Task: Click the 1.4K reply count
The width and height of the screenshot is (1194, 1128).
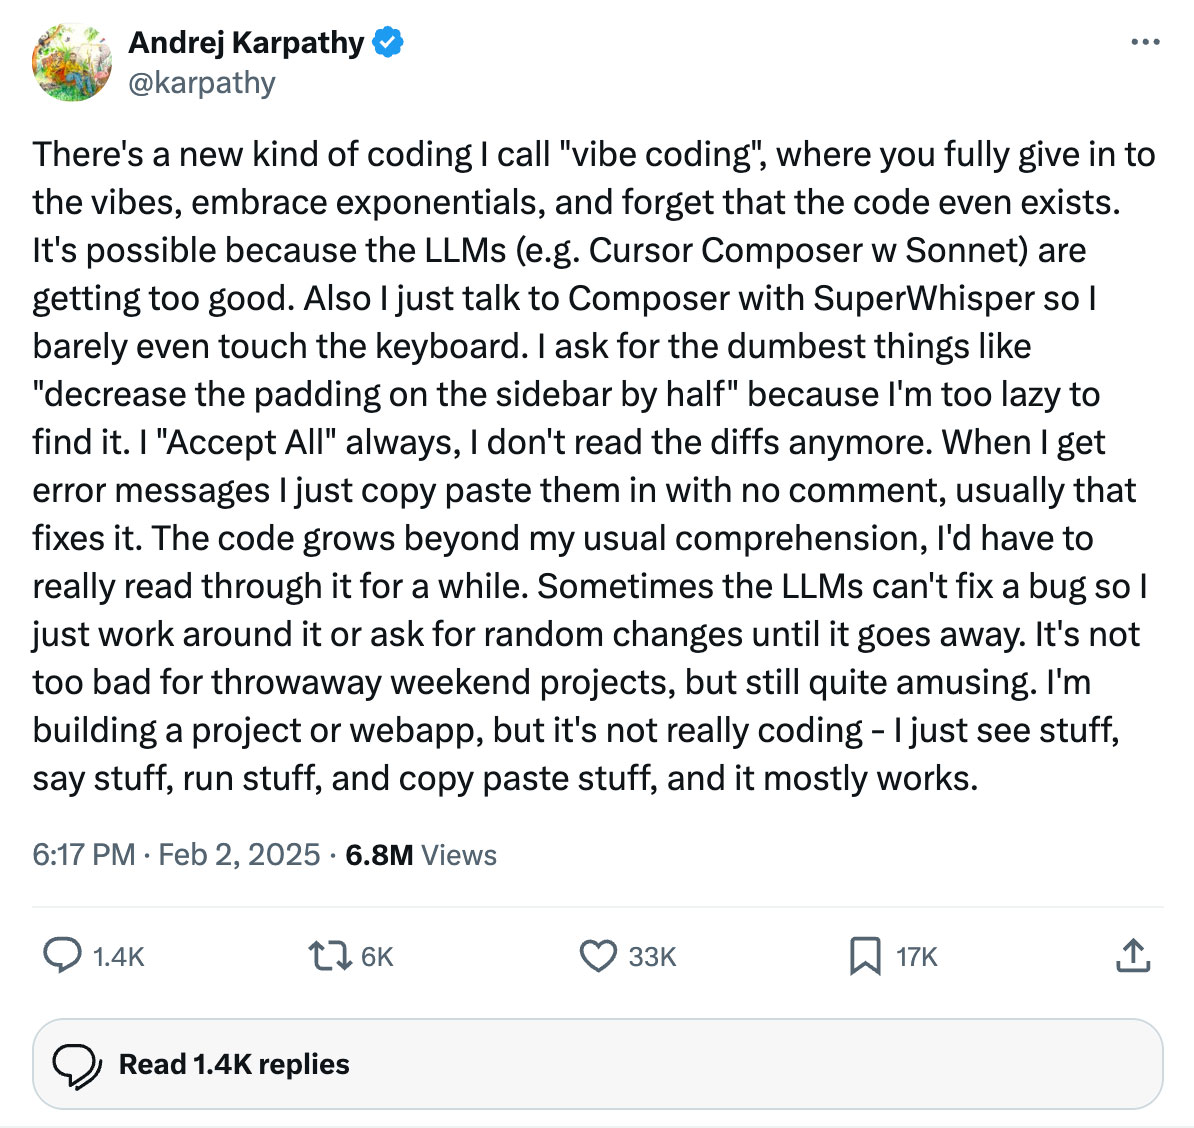Action: pyautogui.click(x=118, y=957)
